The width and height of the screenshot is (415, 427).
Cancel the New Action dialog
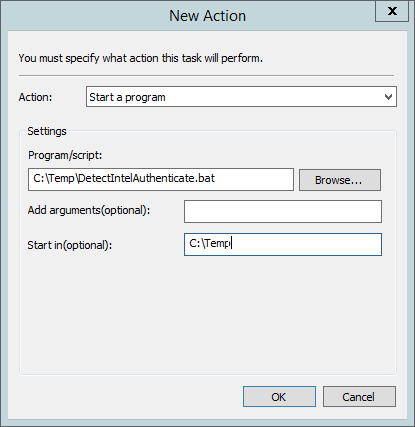(359, 397)
